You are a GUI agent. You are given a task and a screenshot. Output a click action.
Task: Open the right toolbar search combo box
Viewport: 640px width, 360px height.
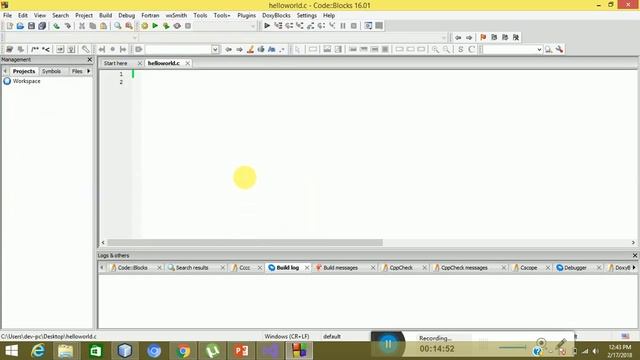[539, 49]
